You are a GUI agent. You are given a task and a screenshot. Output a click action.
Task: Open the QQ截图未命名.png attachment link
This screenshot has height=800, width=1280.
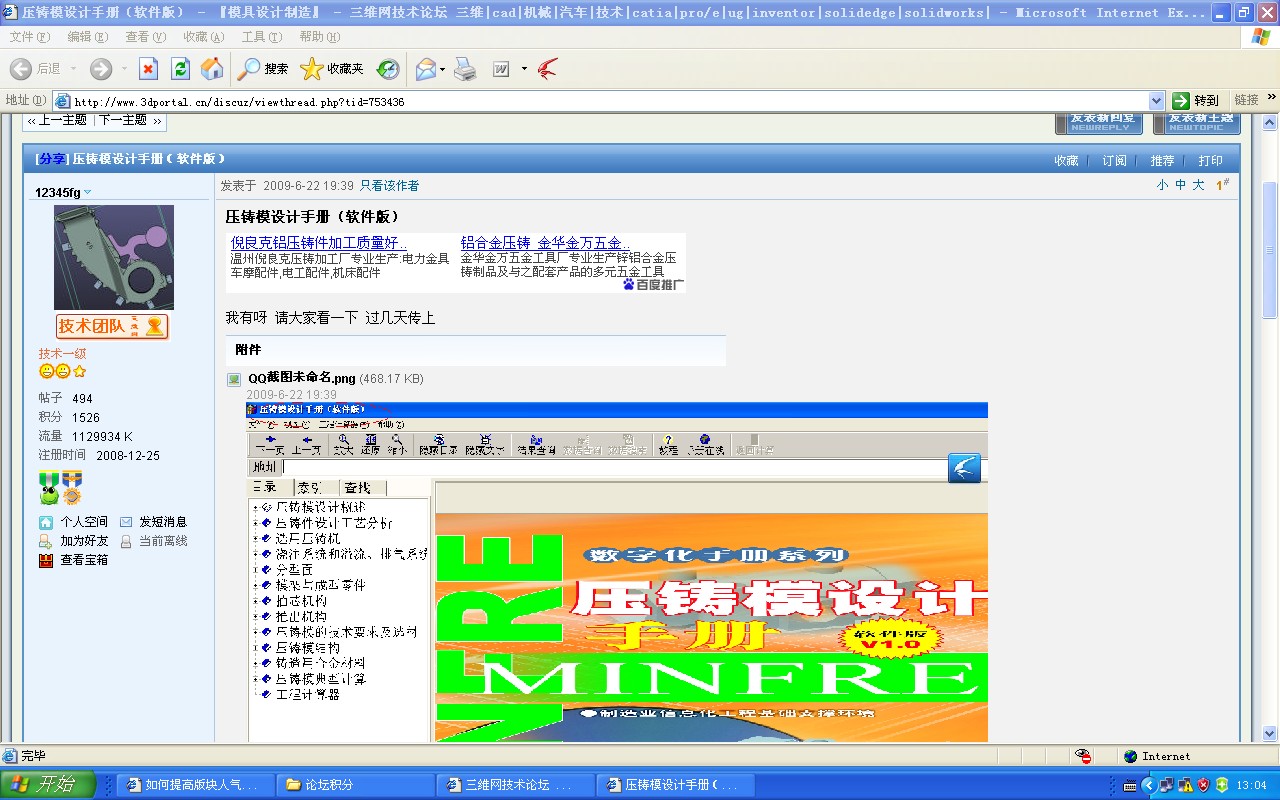[x=302, y=379]
